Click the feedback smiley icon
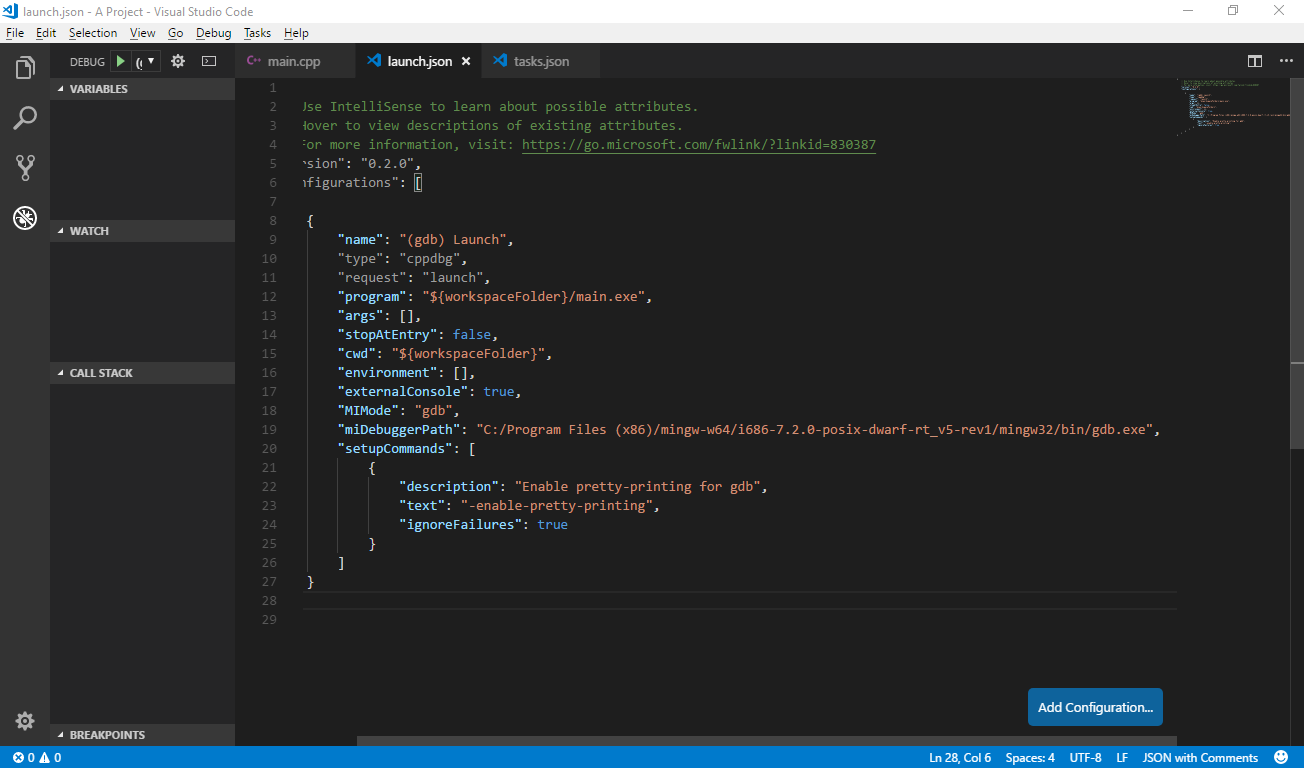The image size is (1304, 768). [x=1281, y=758]
